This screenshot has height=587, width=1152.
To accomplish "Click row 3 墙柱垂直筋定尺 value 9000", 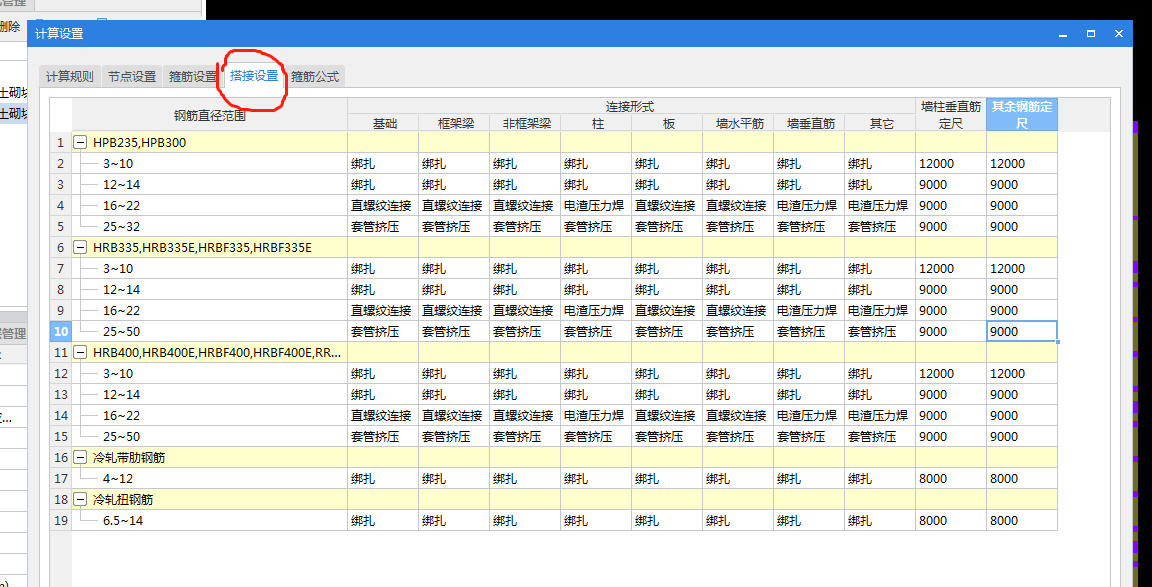I will pos(951,184).
